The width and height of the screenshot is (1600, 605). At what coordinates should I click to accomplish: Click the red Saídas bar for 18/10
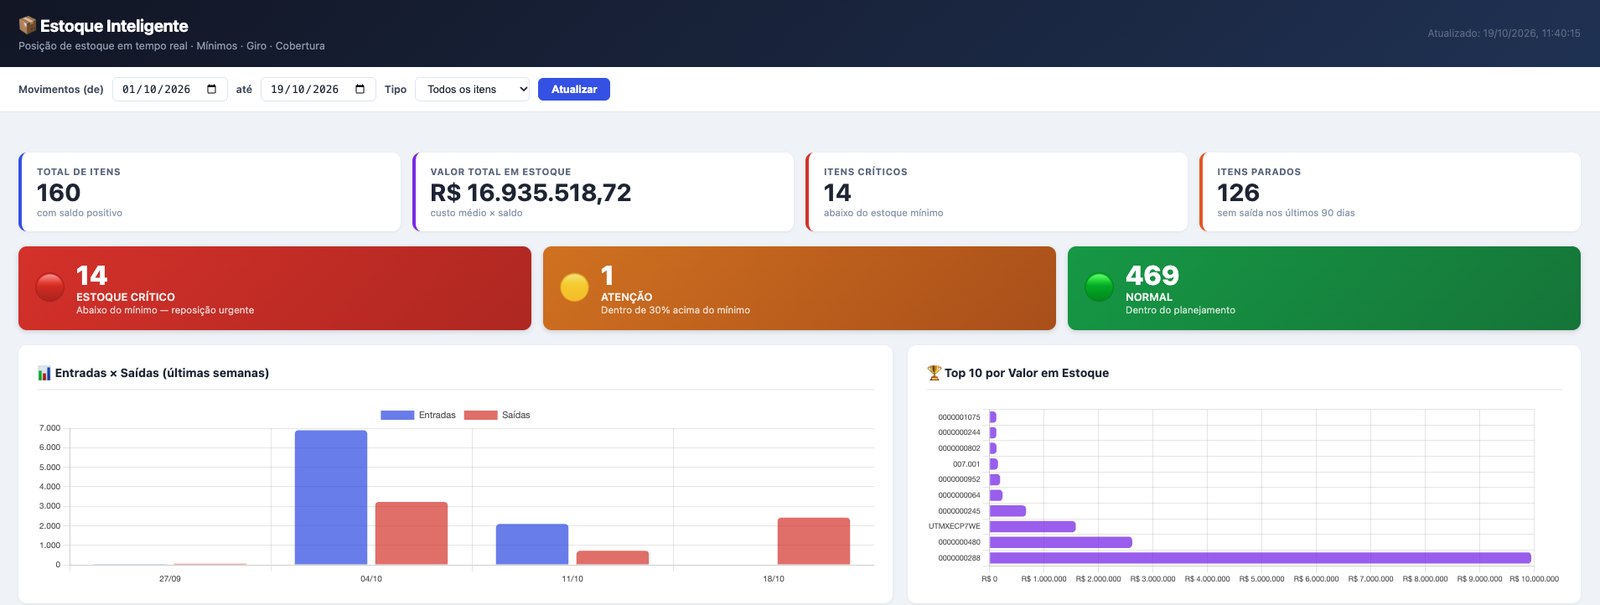click(x=814, y=541)
